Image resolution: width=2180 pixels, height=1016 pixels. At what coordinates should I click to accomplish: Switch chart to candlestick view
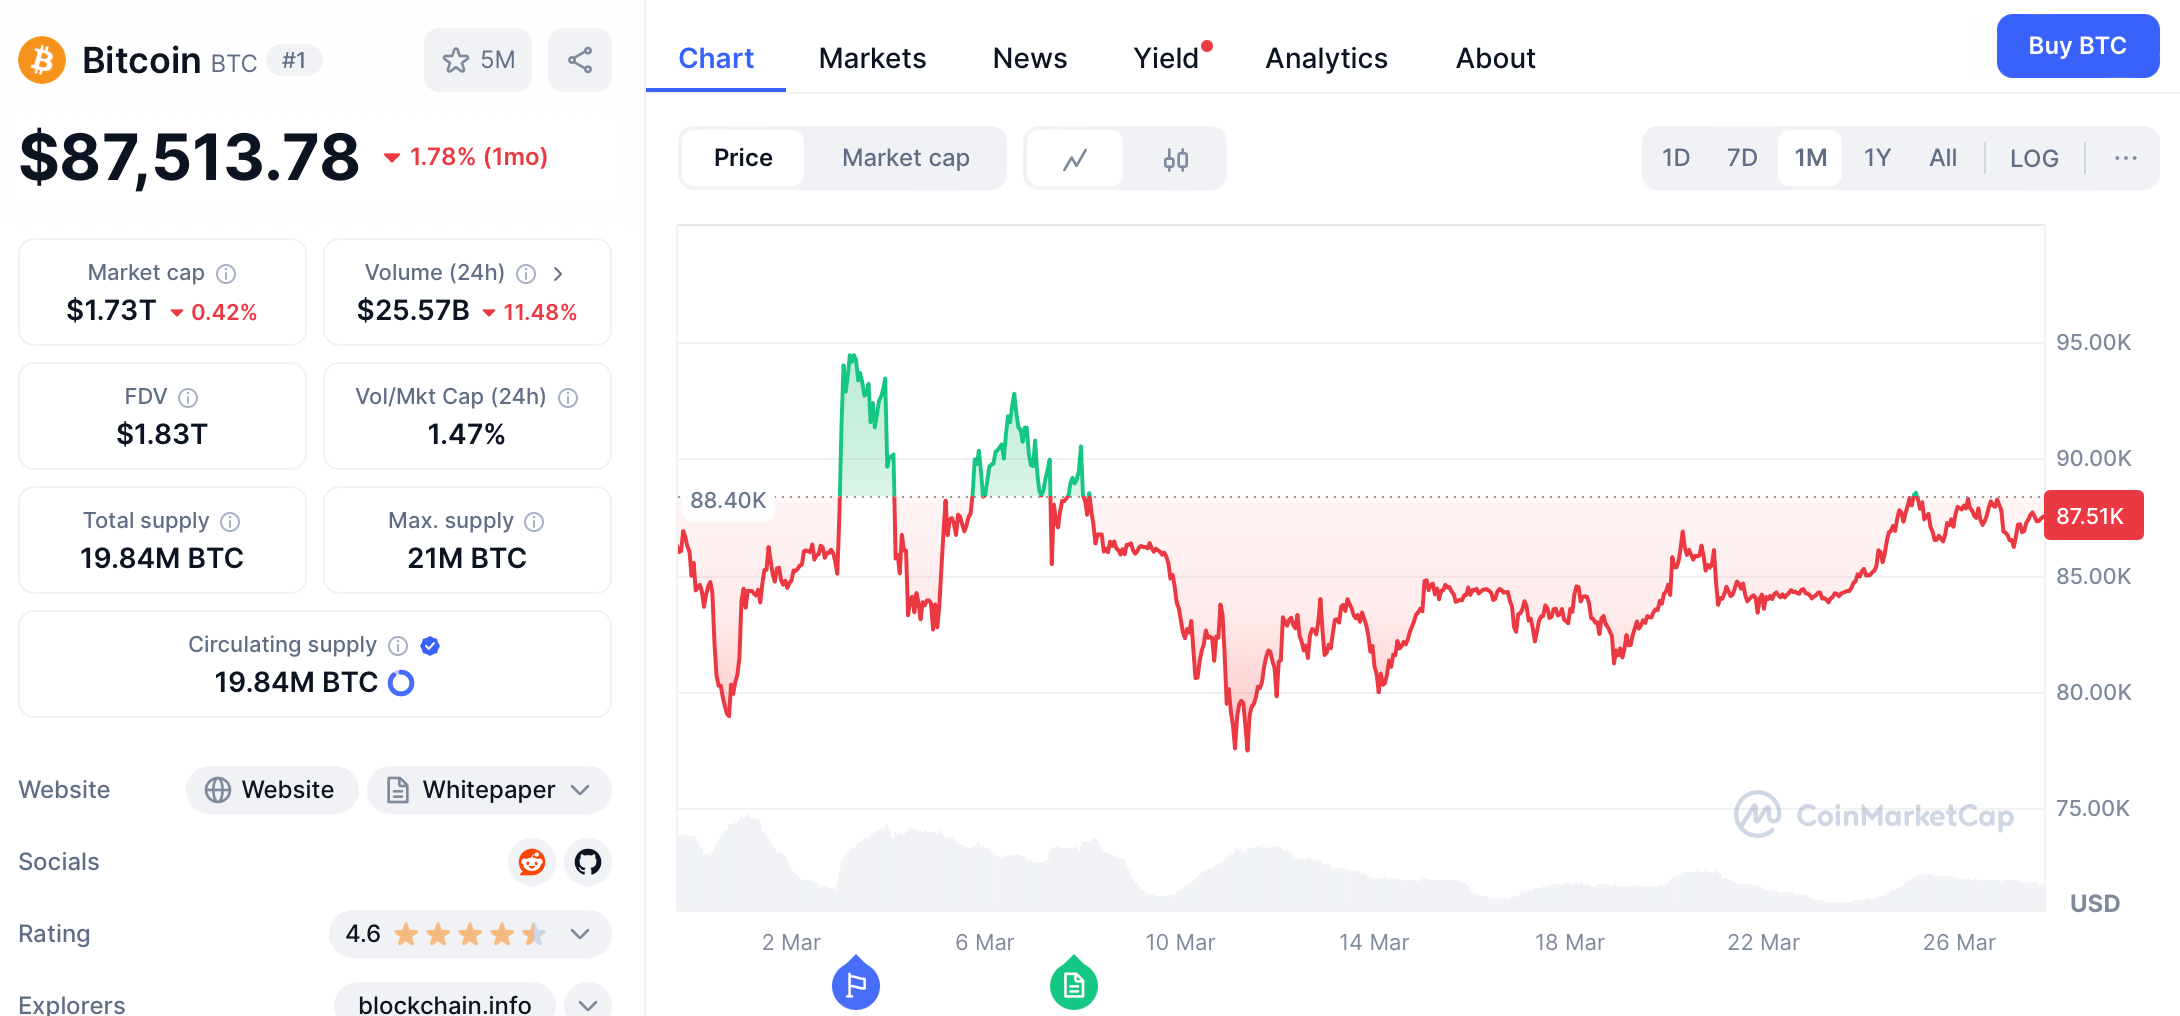[1176, 158]
